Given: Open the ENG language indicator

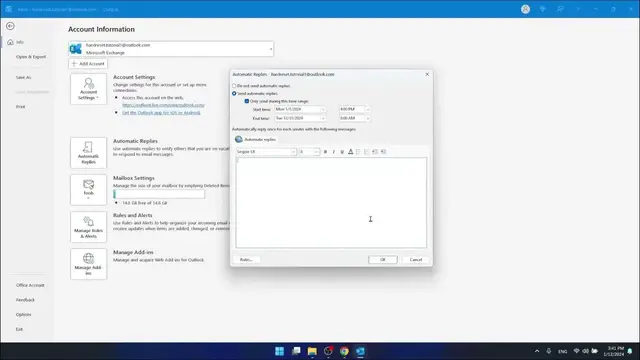Looking at the screenshot, I should (562, 351).
